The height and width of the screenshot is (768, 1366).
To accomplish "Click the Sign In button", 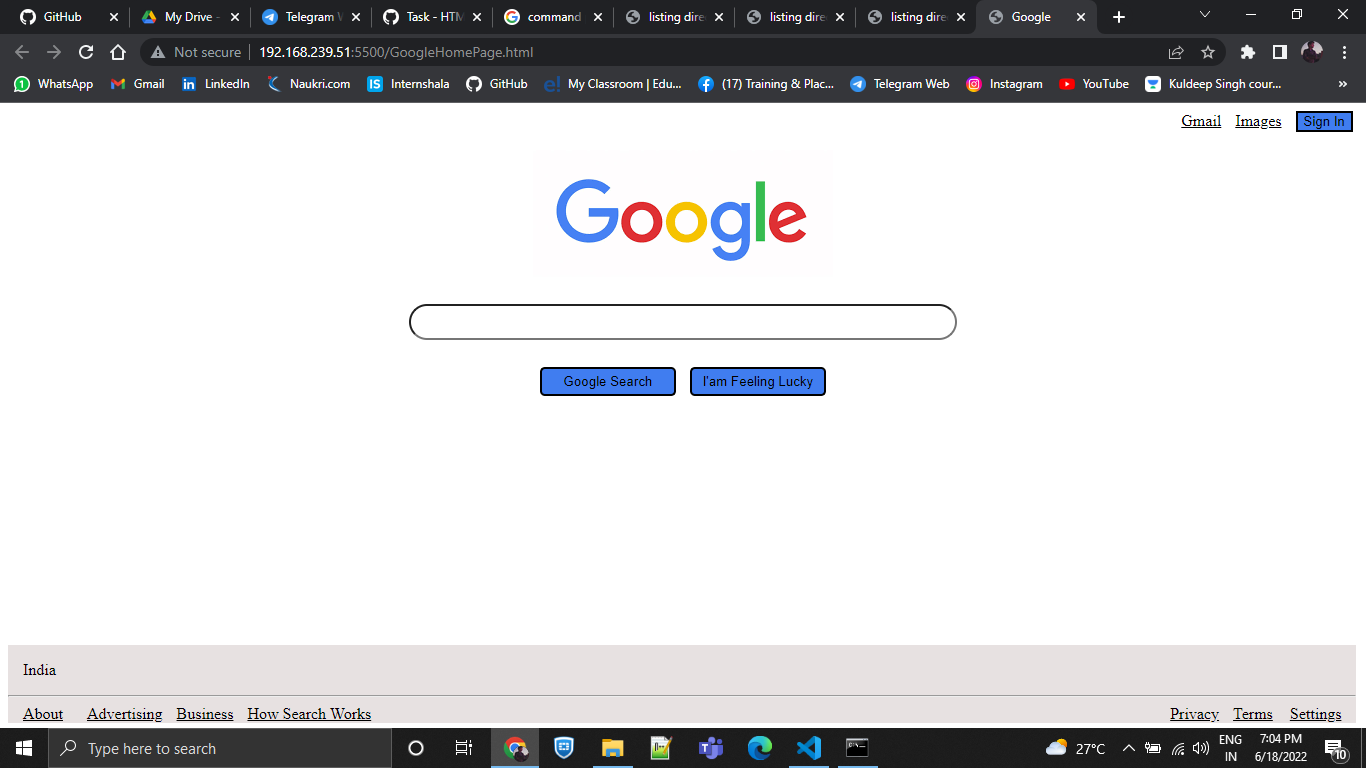I will tap(1323, 121).
